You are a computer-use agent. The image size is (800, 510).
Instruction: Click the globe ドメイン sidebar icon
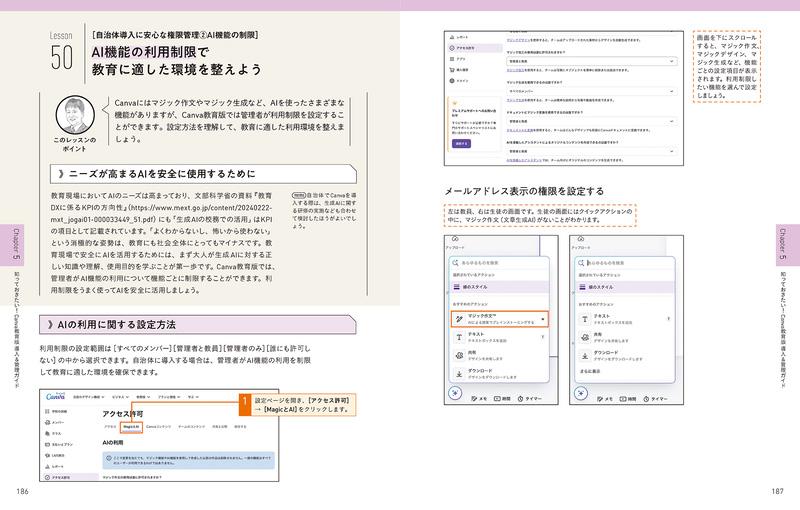(x=452, y=81)
